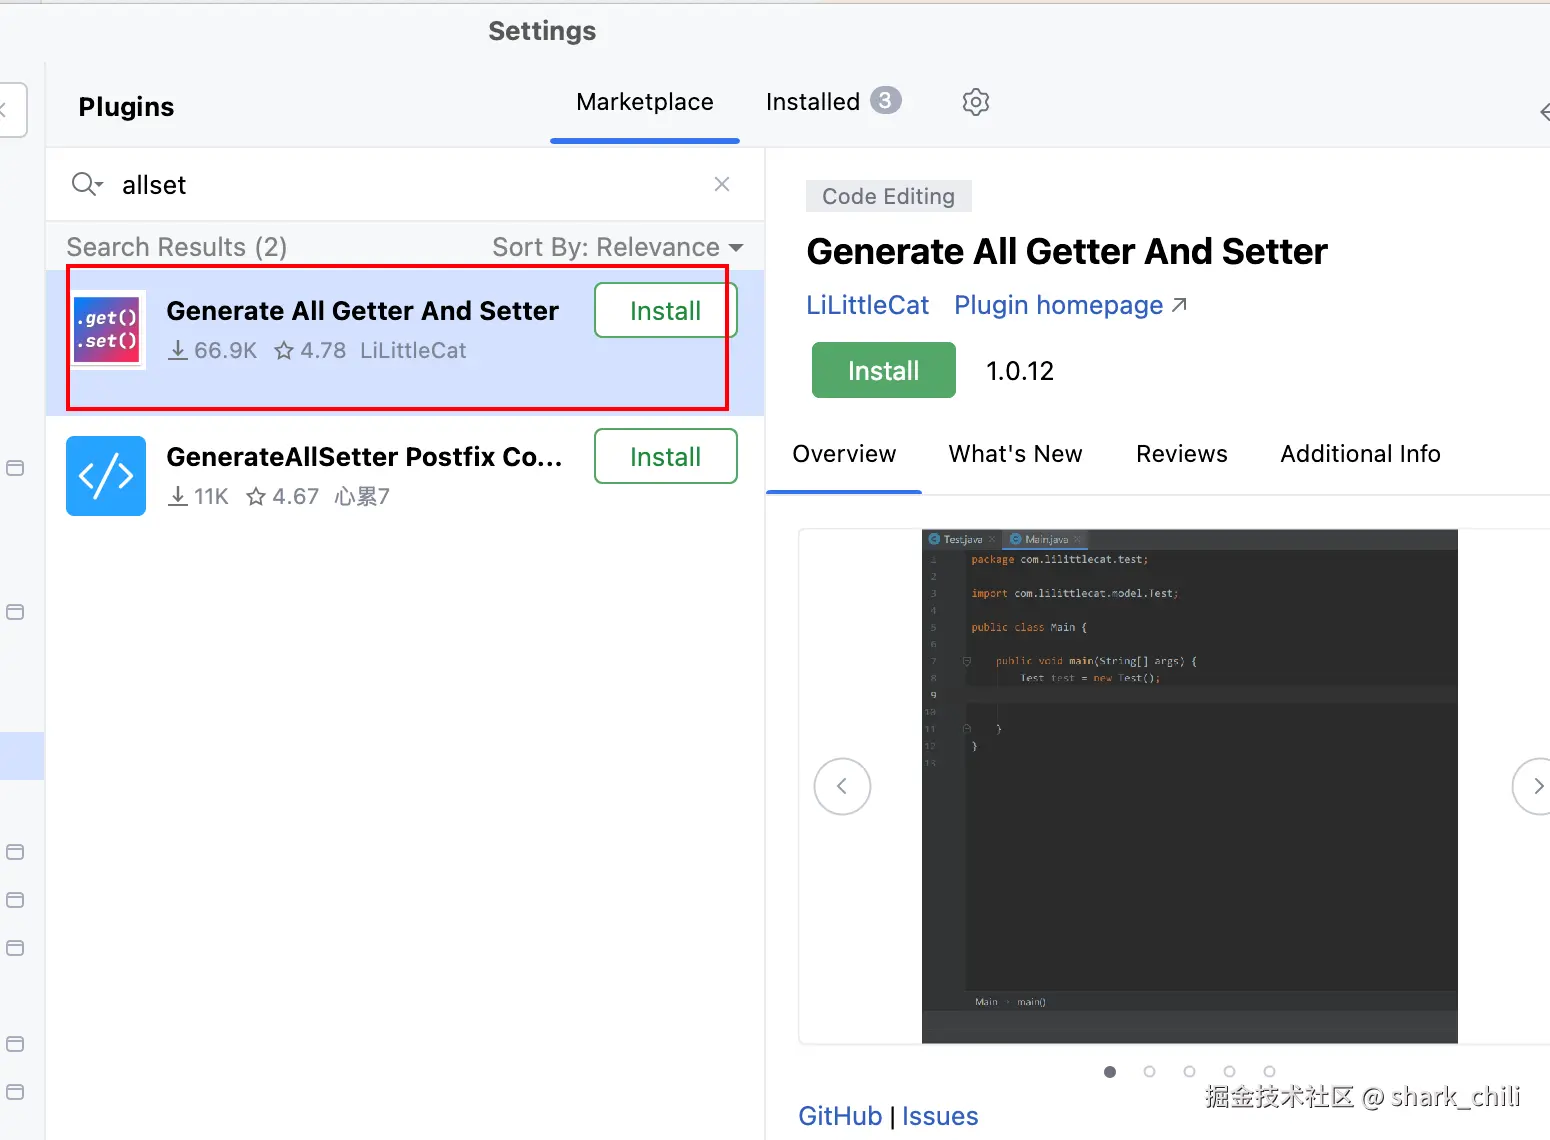Open the Additional Info tab

click(1360, 454)
